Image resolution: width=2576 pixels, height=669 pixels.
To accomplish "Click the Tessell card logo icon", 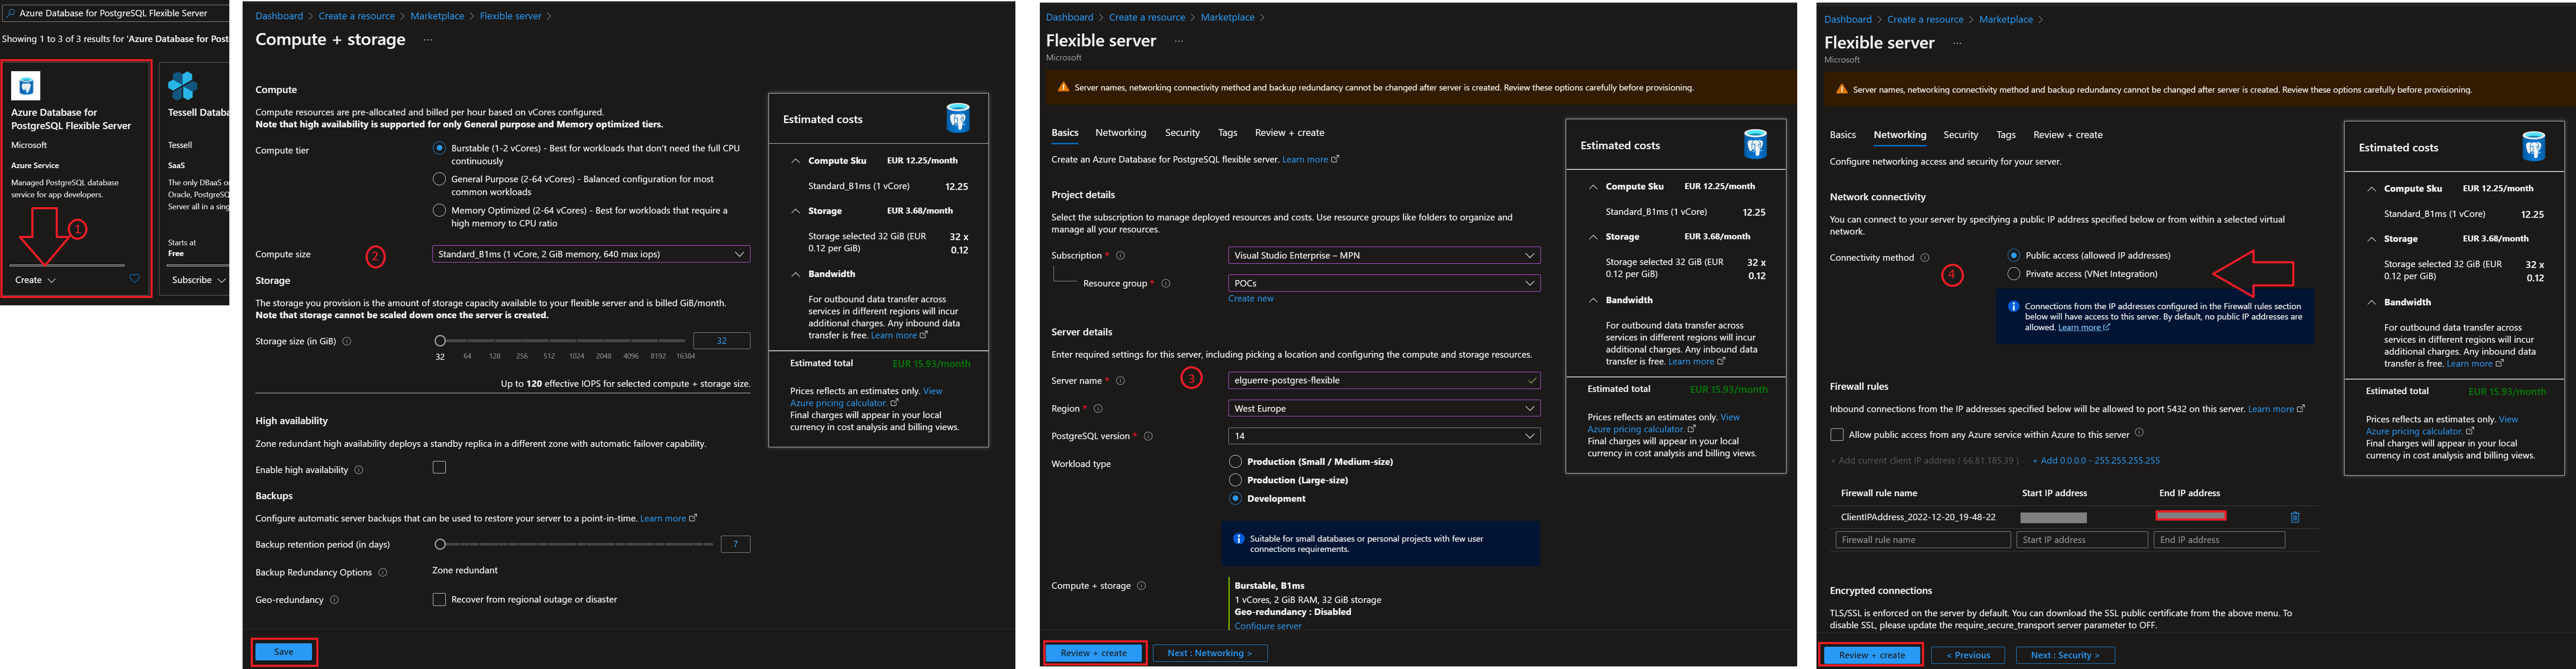I will [x=182, y=86].
